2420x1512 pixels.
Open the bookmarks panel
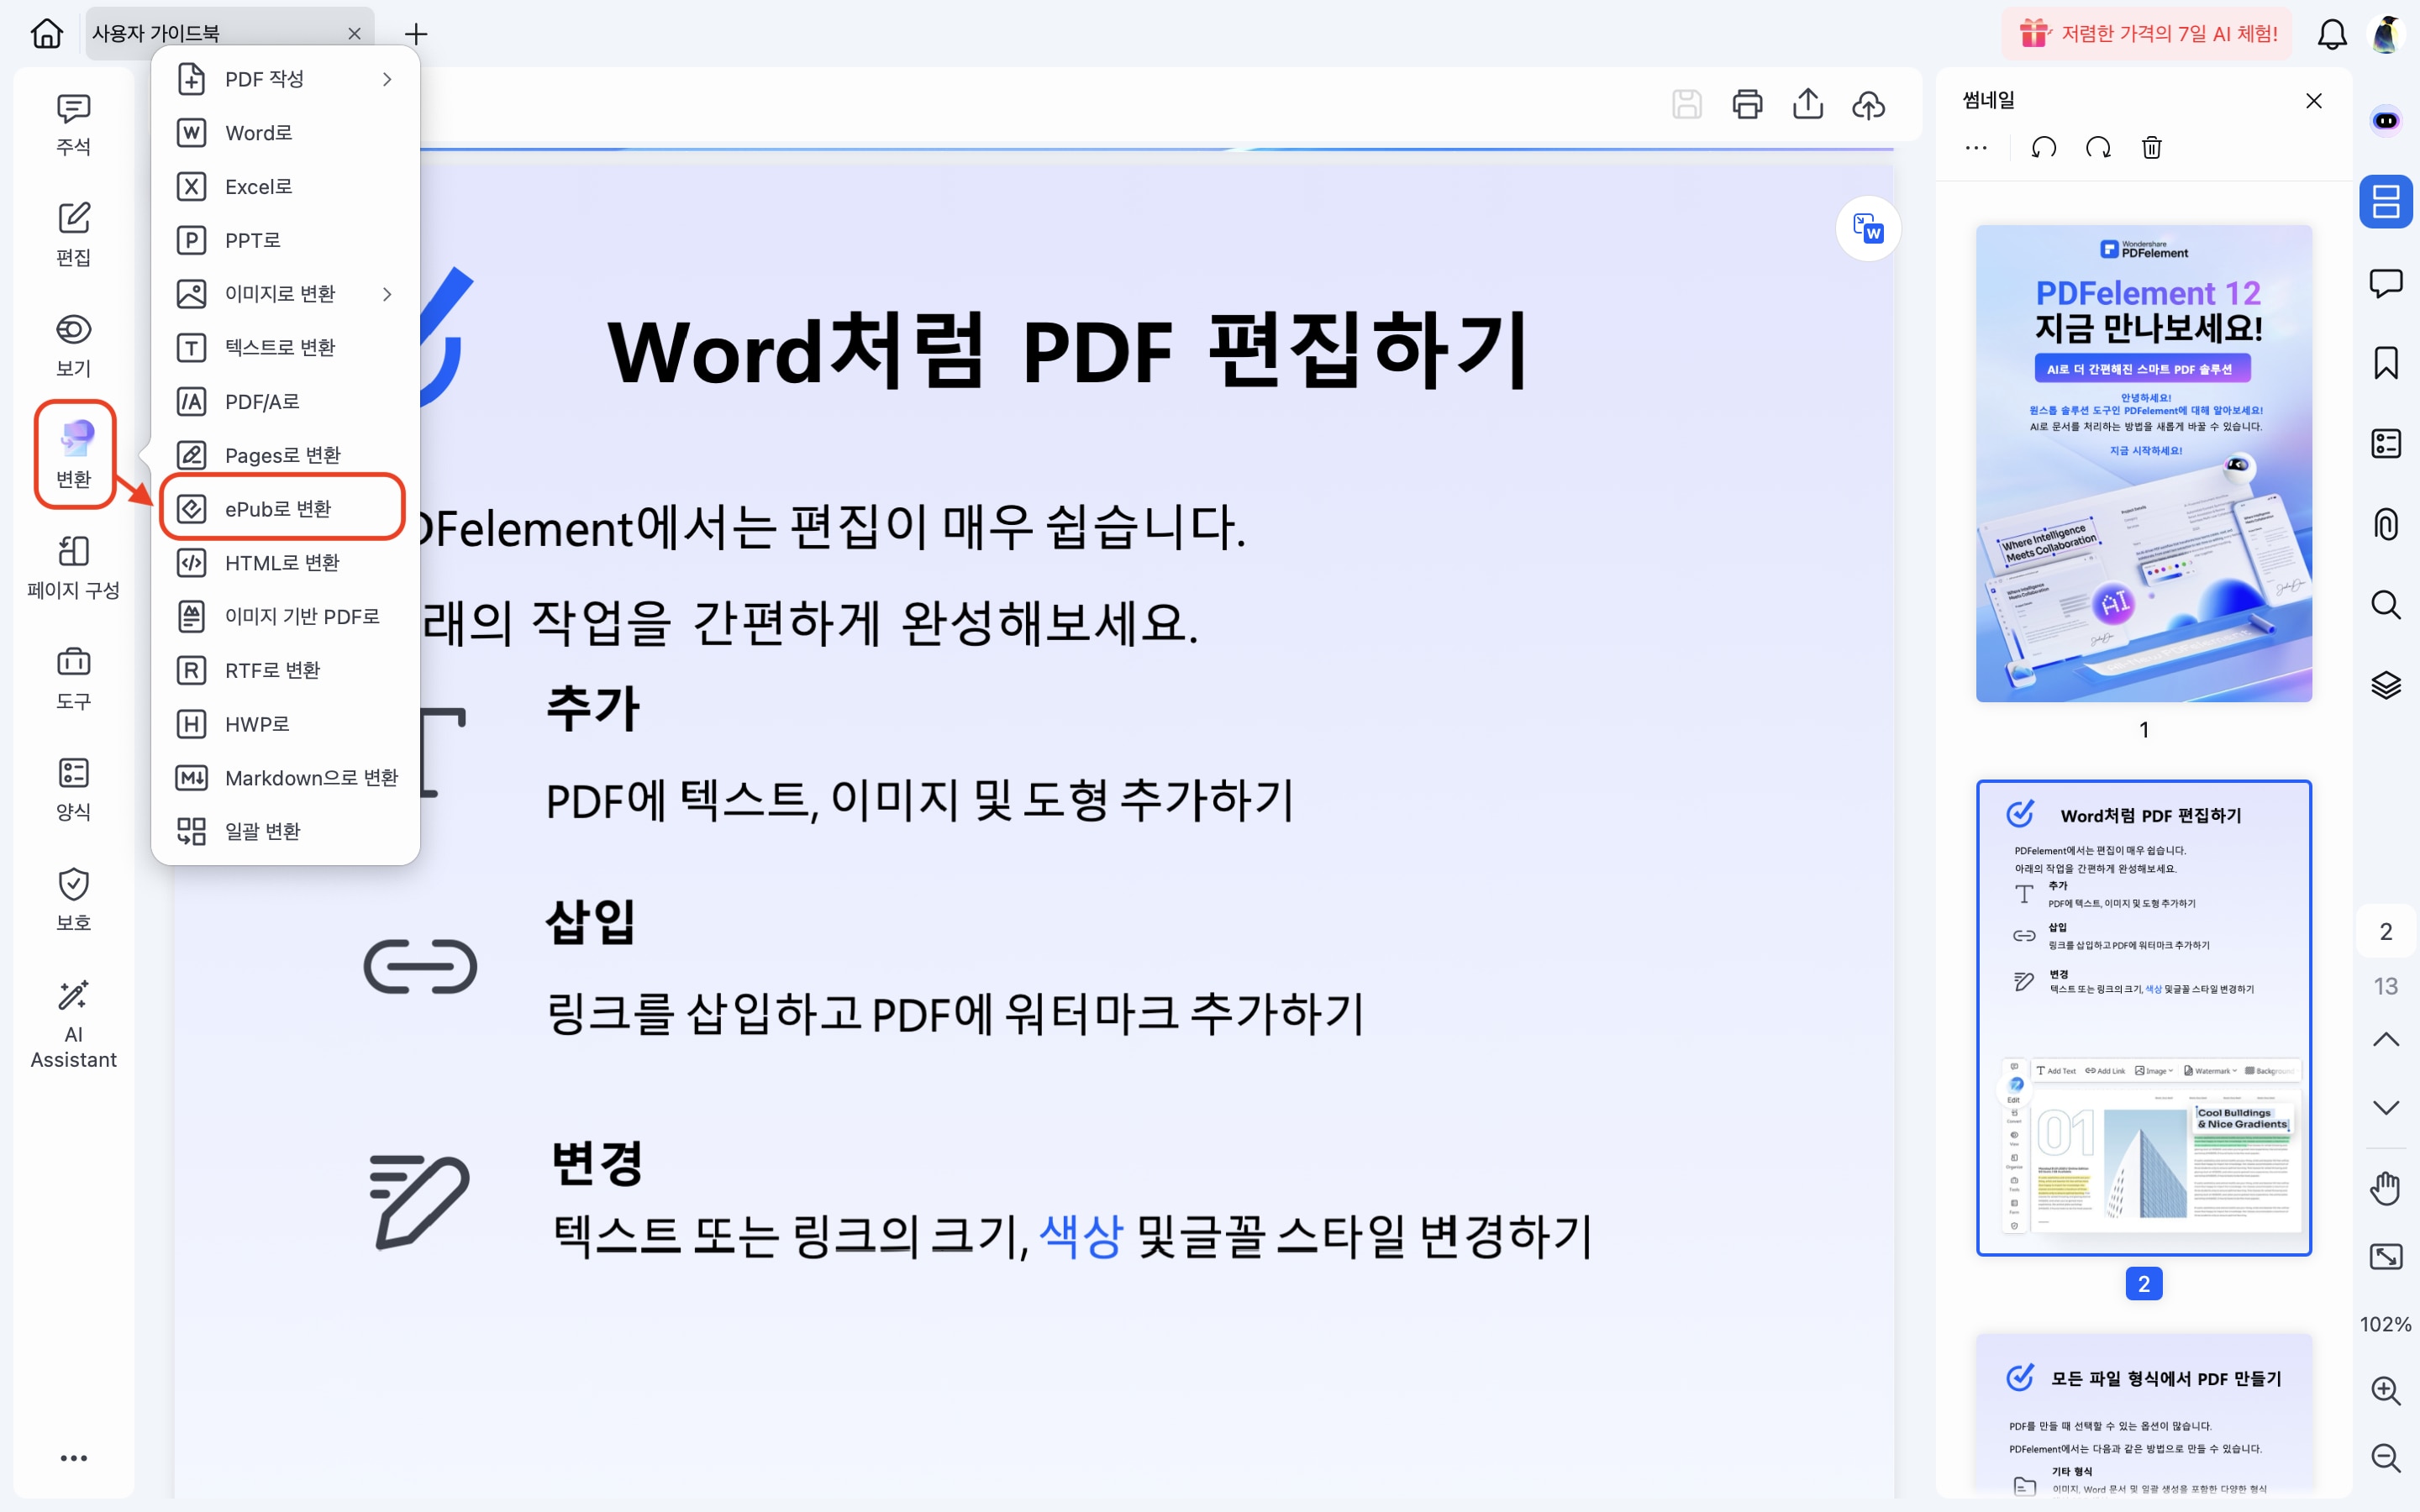pos(2386,363)
